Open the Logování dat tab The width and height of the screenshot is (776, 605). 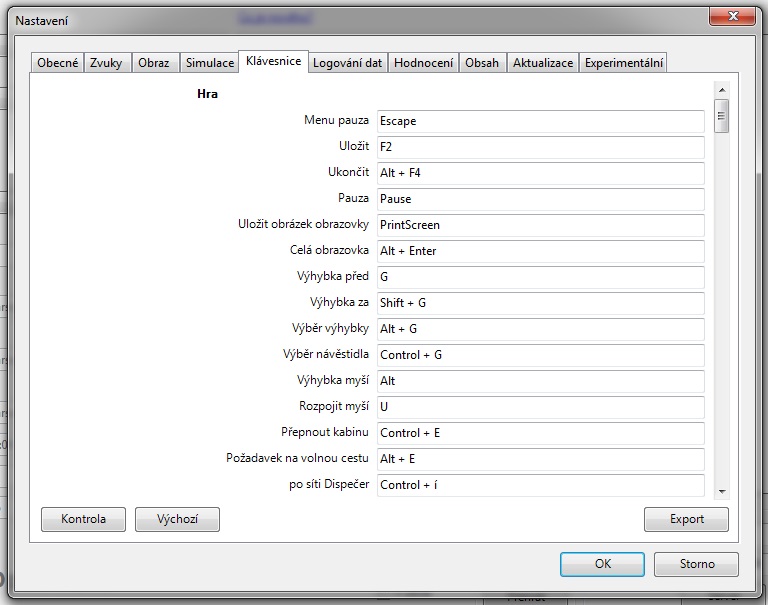click(x=347, y=63)
